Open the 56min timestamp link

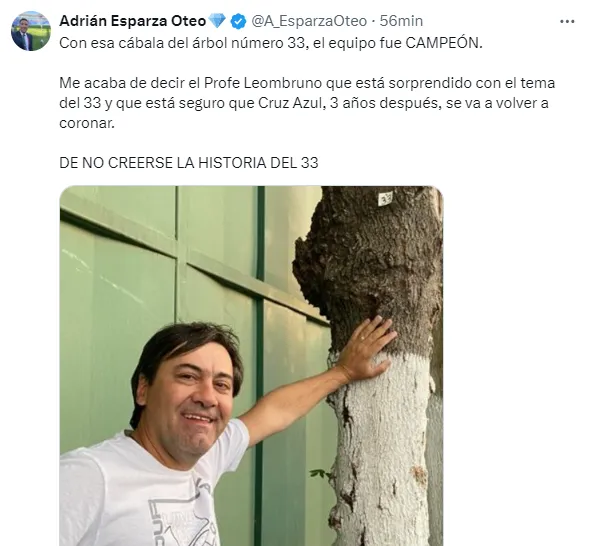401,21
